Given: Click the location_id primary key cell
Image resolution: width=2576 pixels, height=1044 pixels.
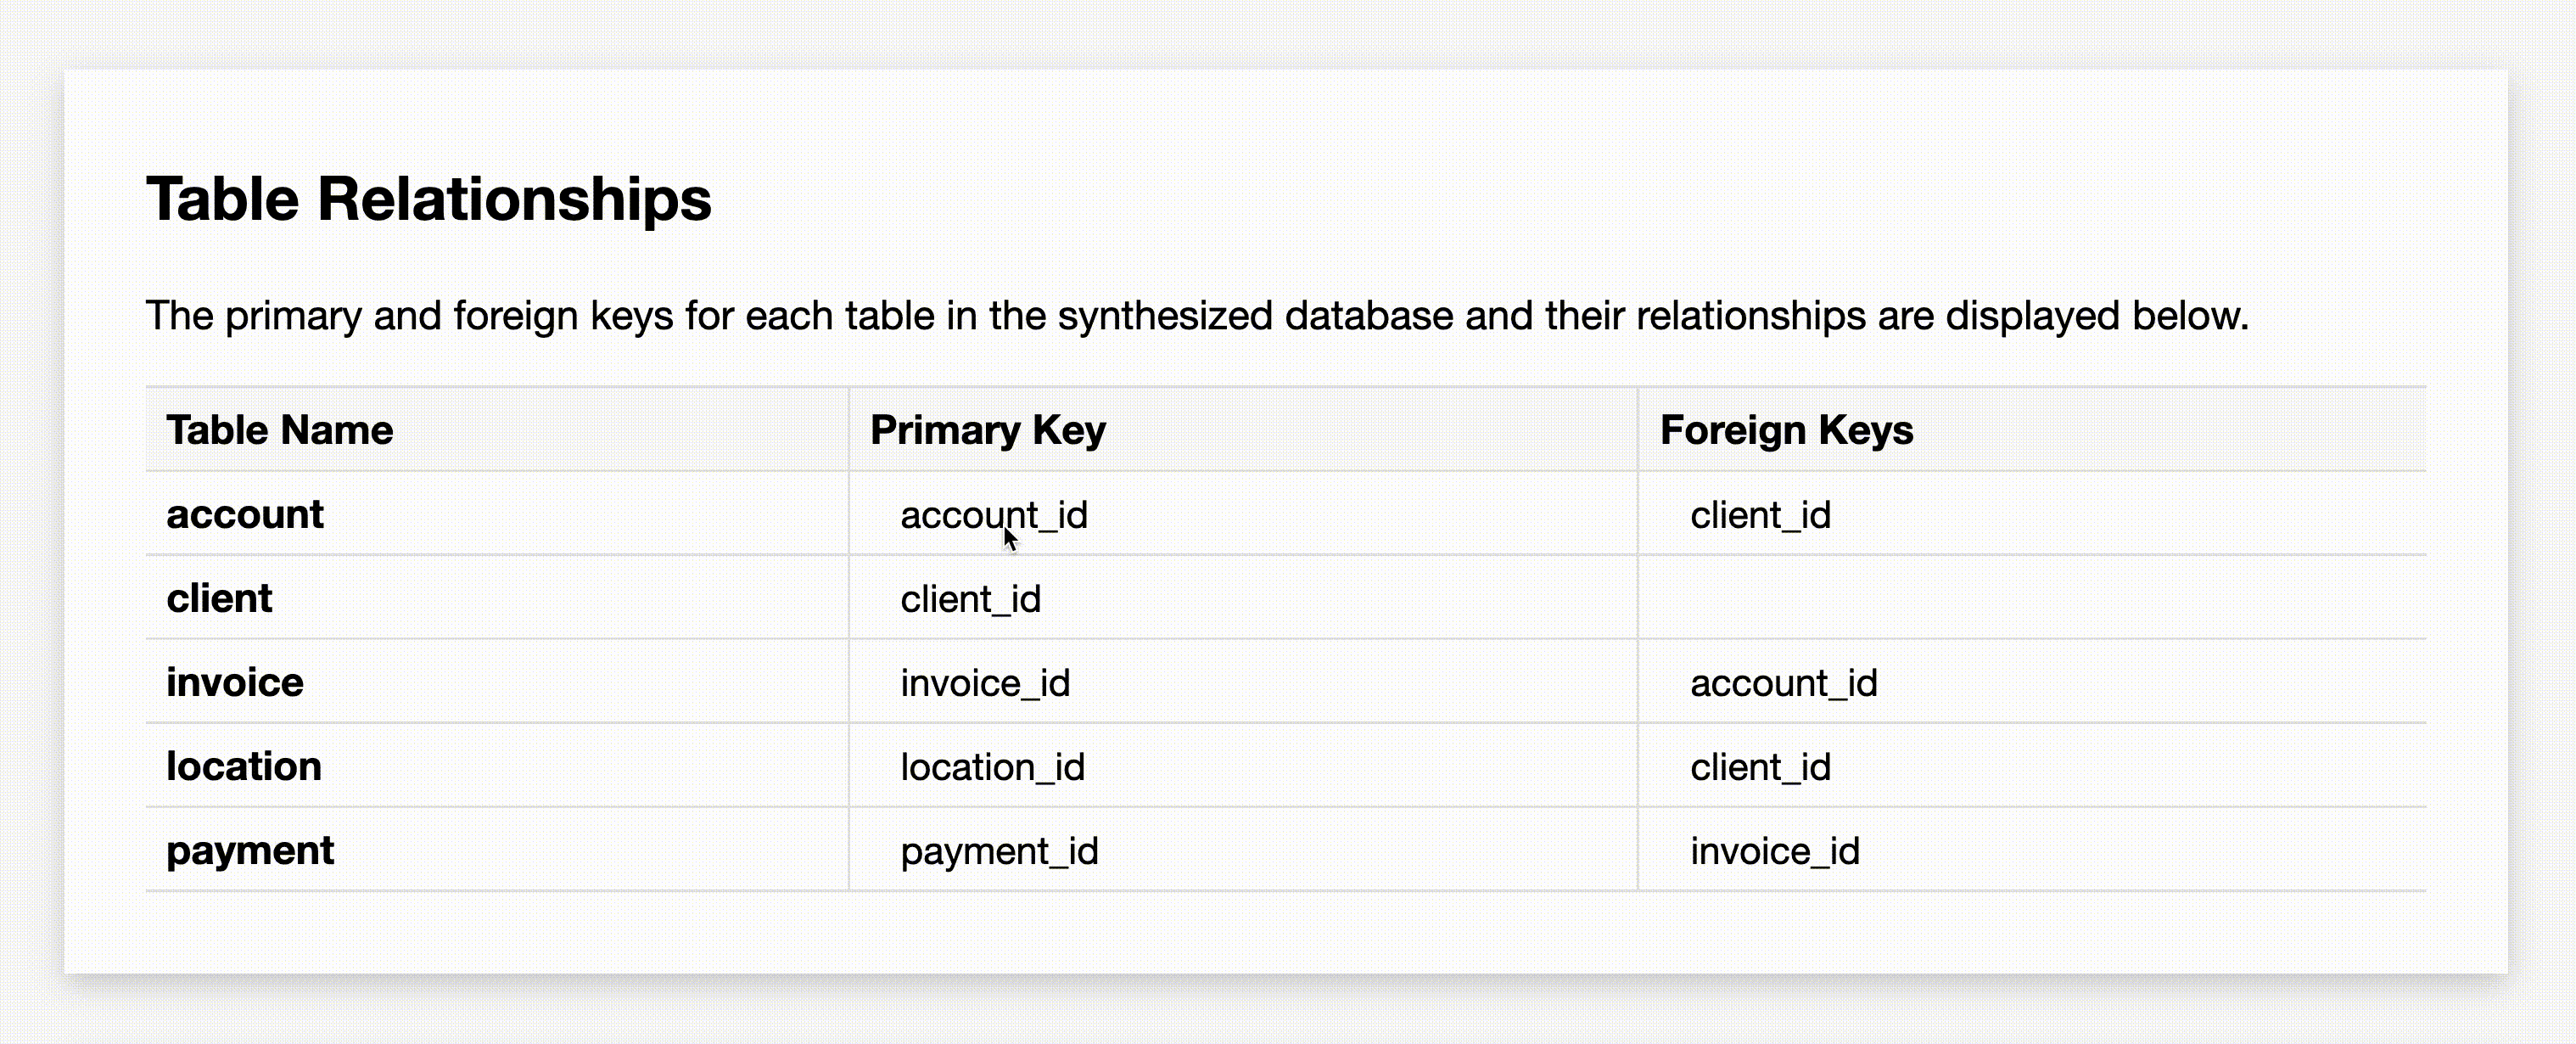Looking at the screenshot, I should [992, 767].
